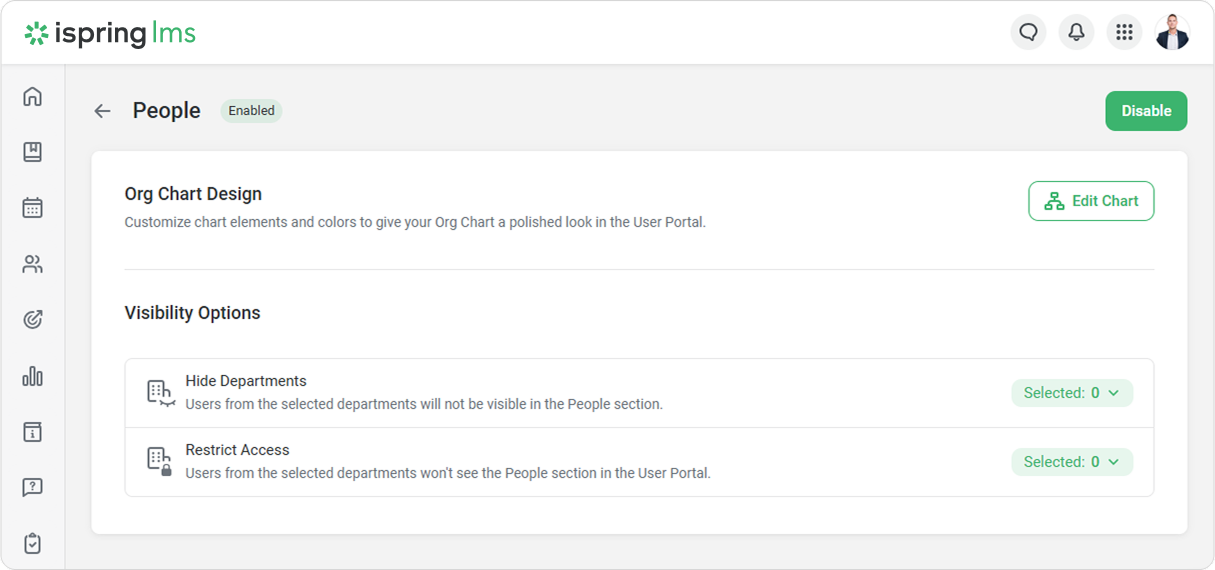
Task: Click the Edit Chart button
Action: click(1091, 201)
